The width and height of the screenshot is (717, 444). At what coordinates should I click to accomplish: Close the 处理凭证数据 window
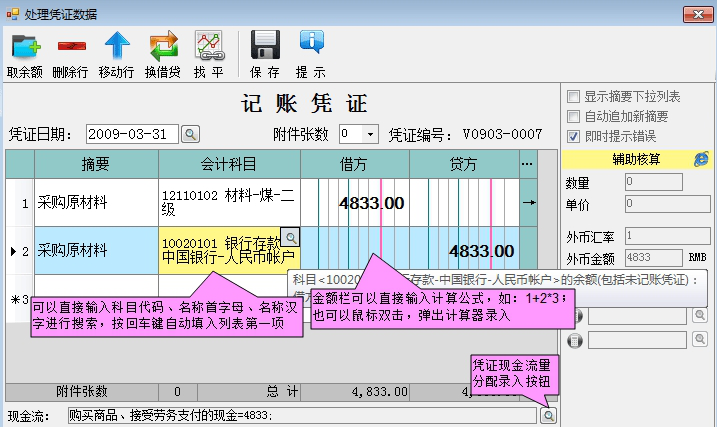(x=698, y=14)
